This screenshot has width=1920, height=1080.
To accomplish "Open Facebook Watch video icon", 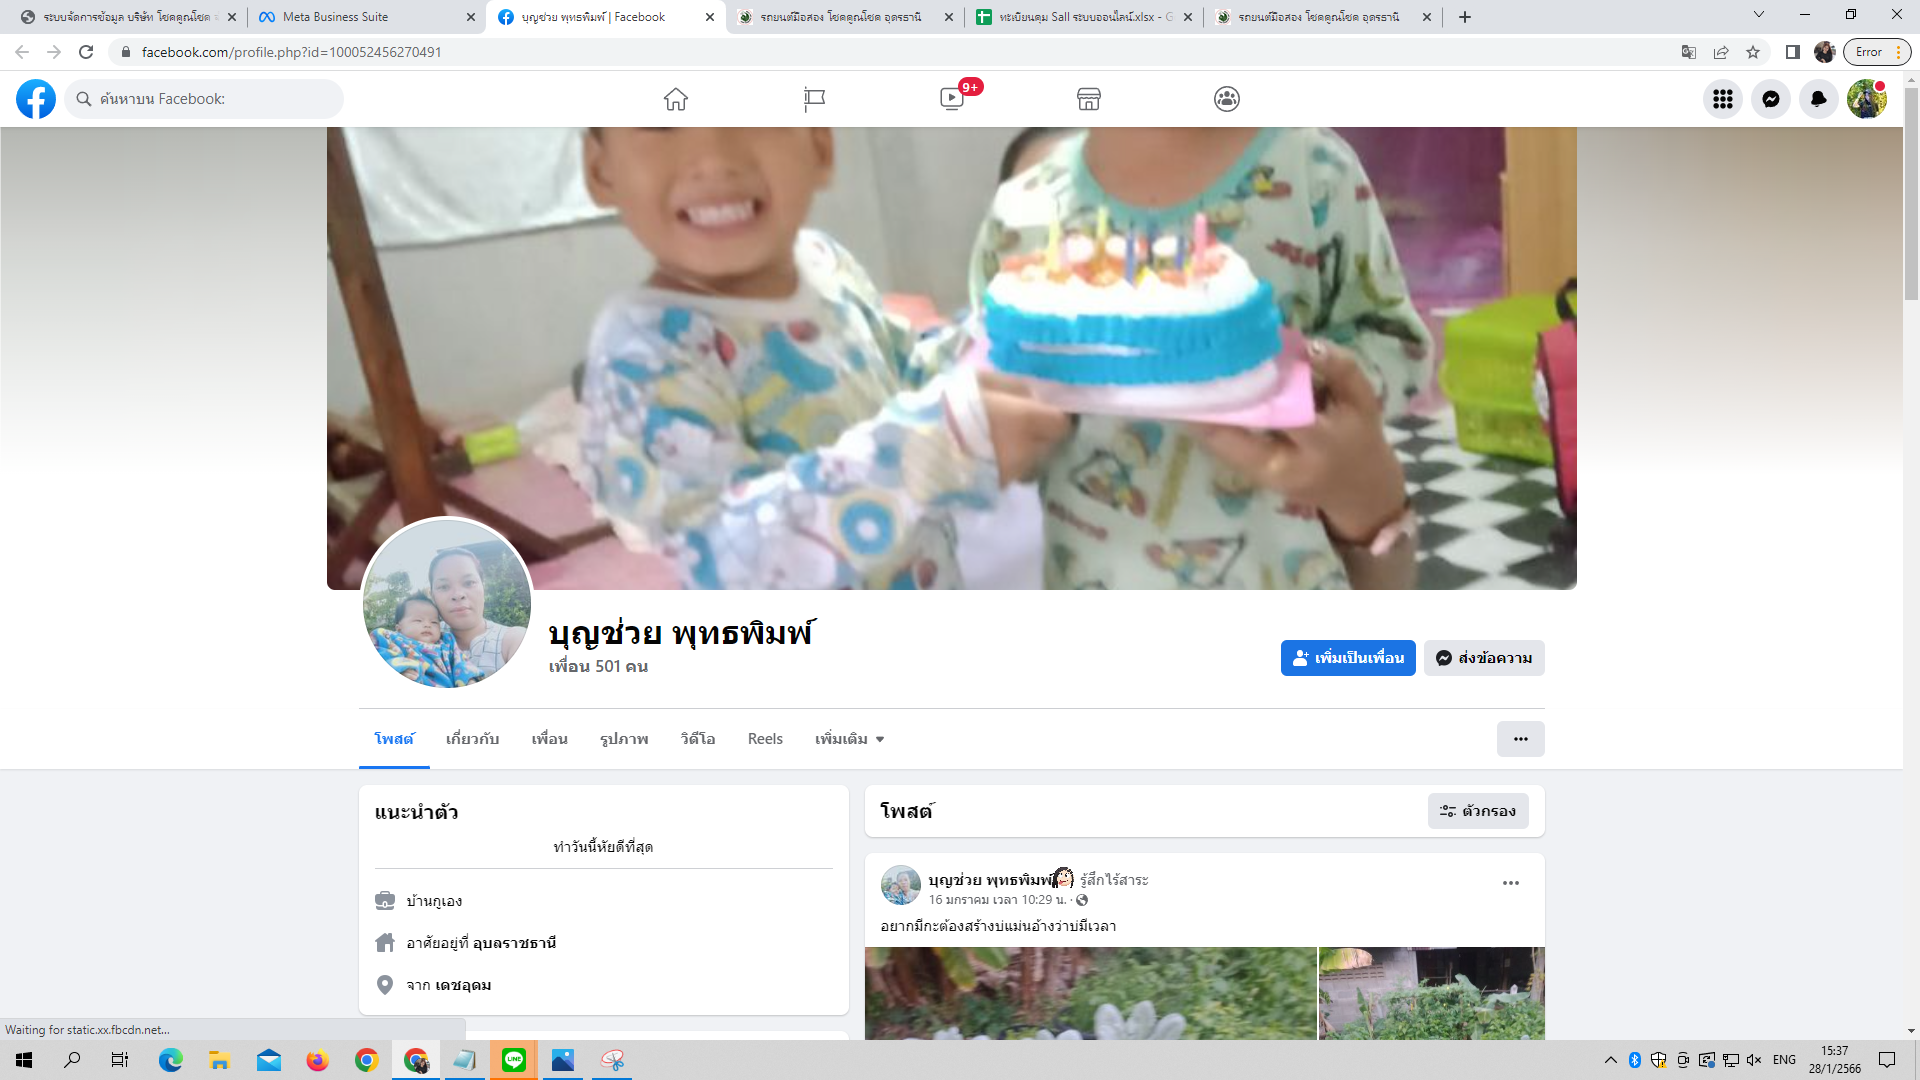I will [952, 99].
